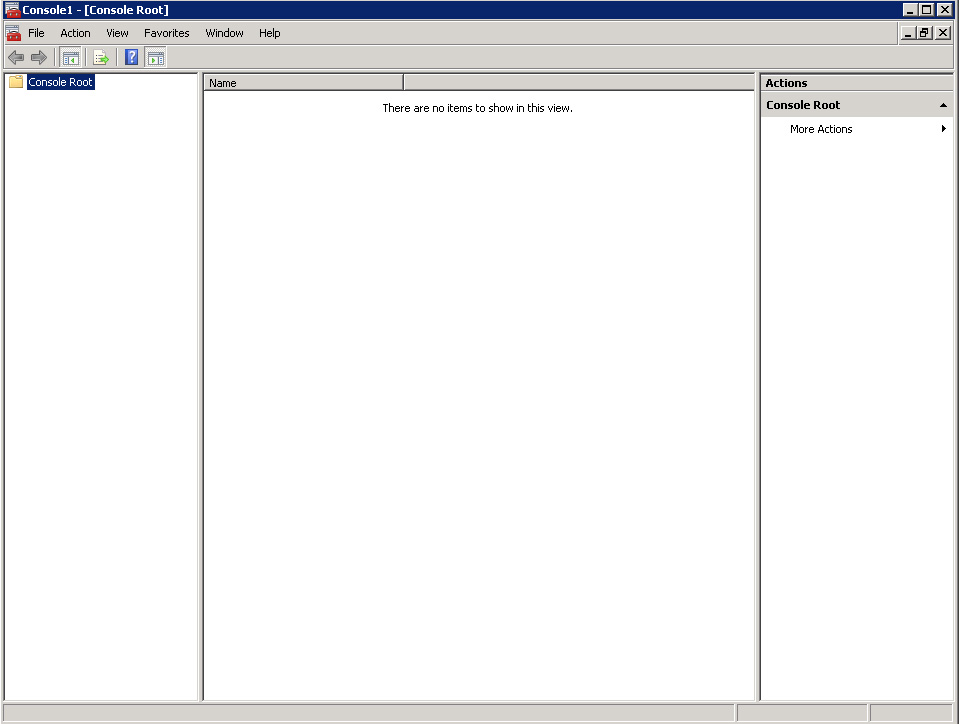Image resolution: width=959 pixels, height=724 pixels.
Task: Open the Help menu
Action: point(270,33)
